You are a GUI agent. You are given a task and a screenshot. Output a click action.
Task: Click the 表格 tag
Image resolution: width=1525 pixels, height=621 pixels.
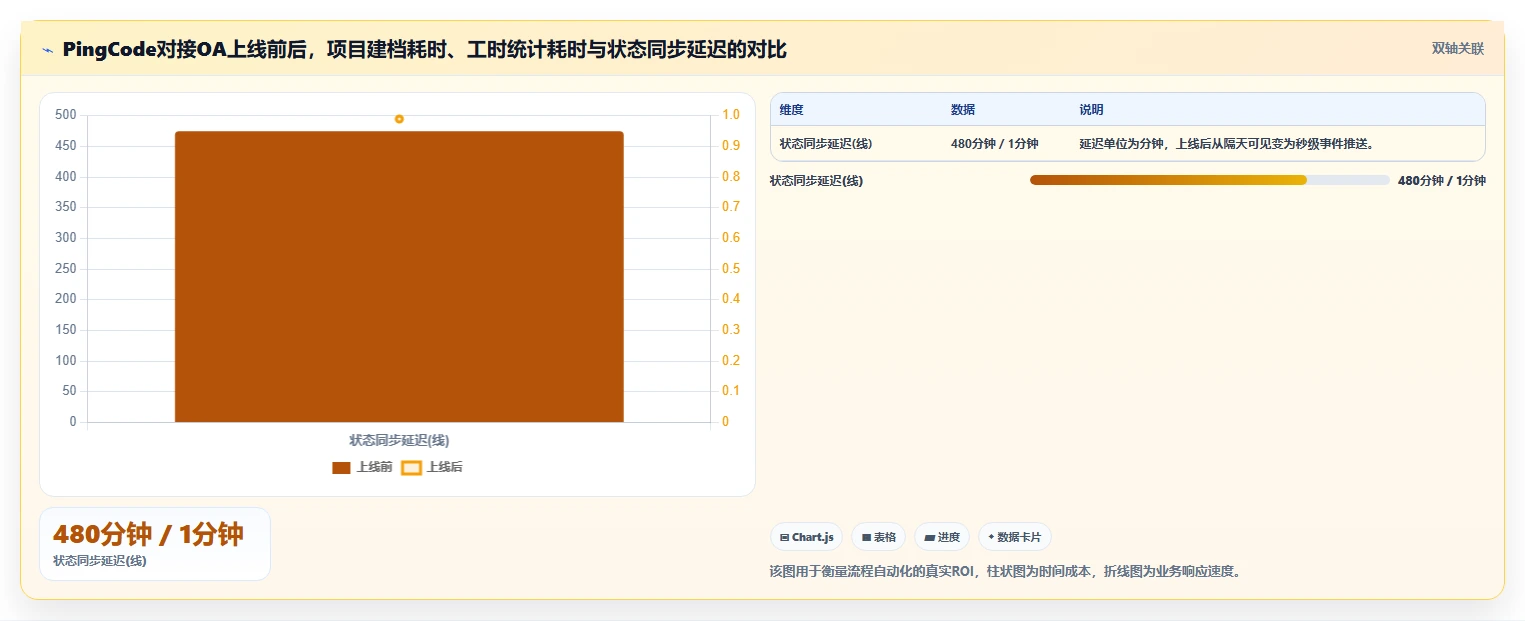(x=878, y=537)
